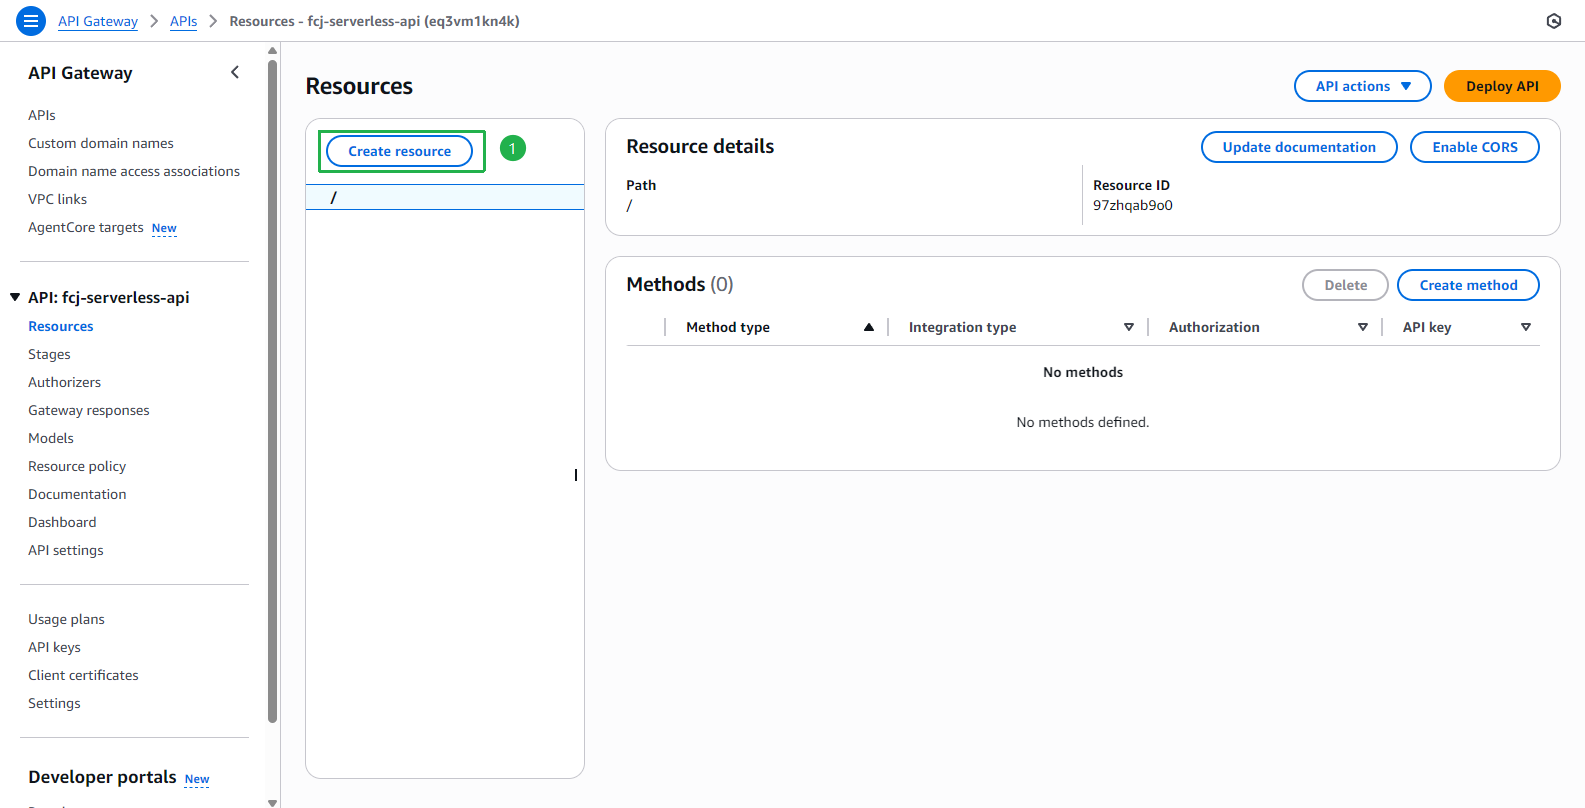Click Create resource button
Screen dimensions: 1585x808
400,151
